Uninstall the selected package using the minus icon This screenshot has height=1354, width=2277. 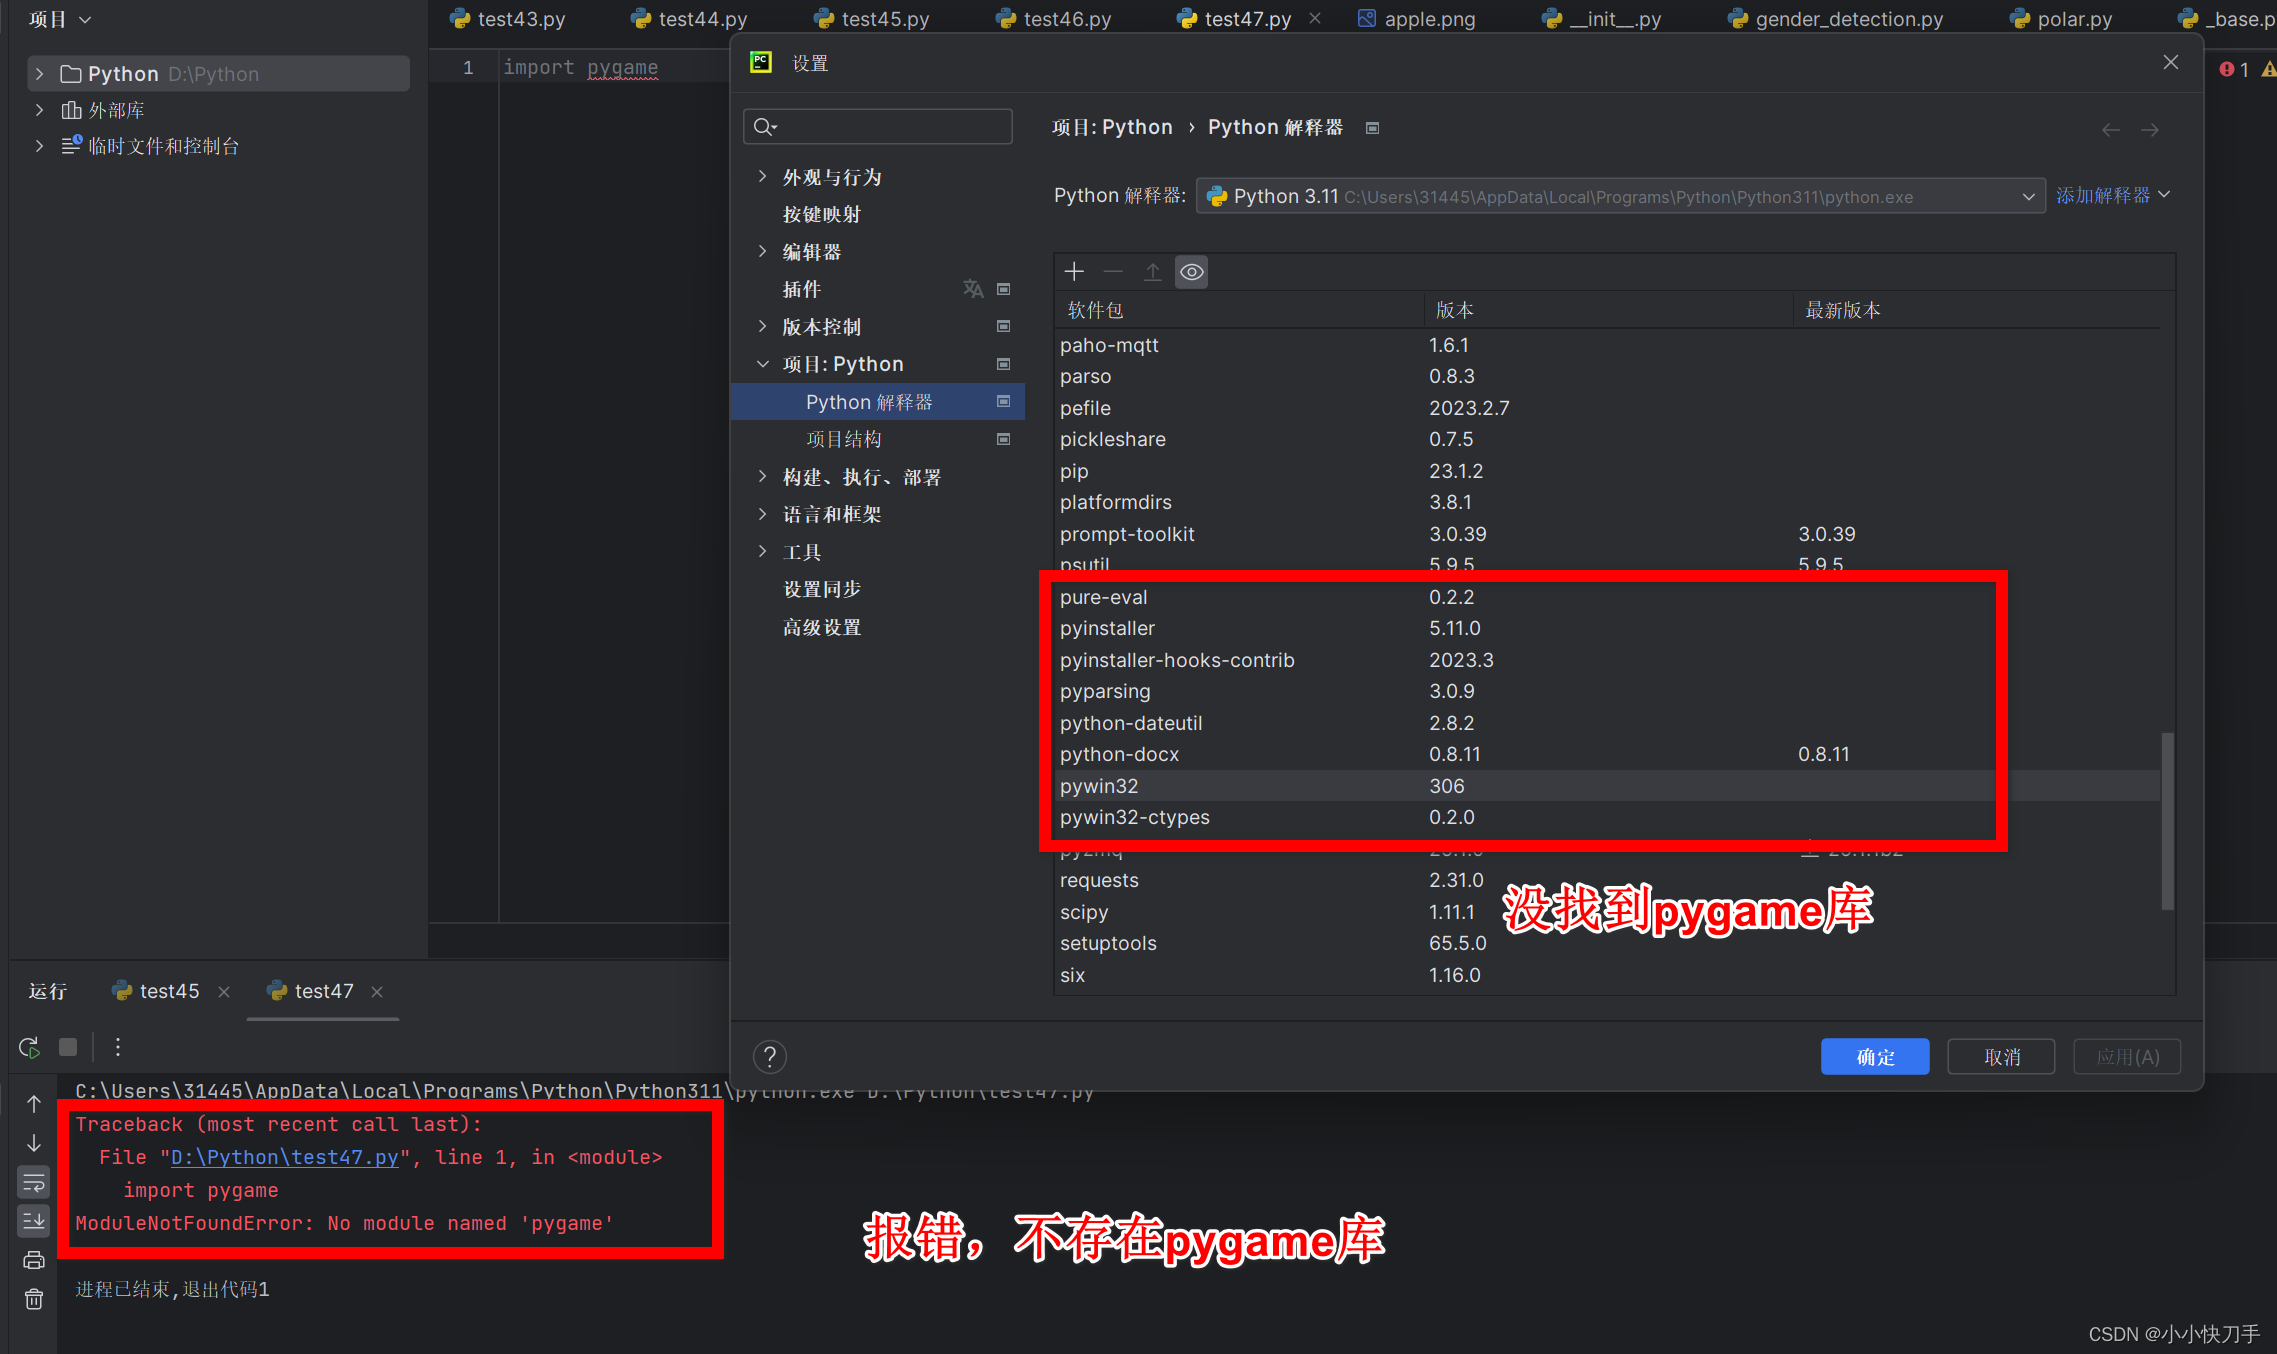pyautogui.click(x=1112, y=271)
